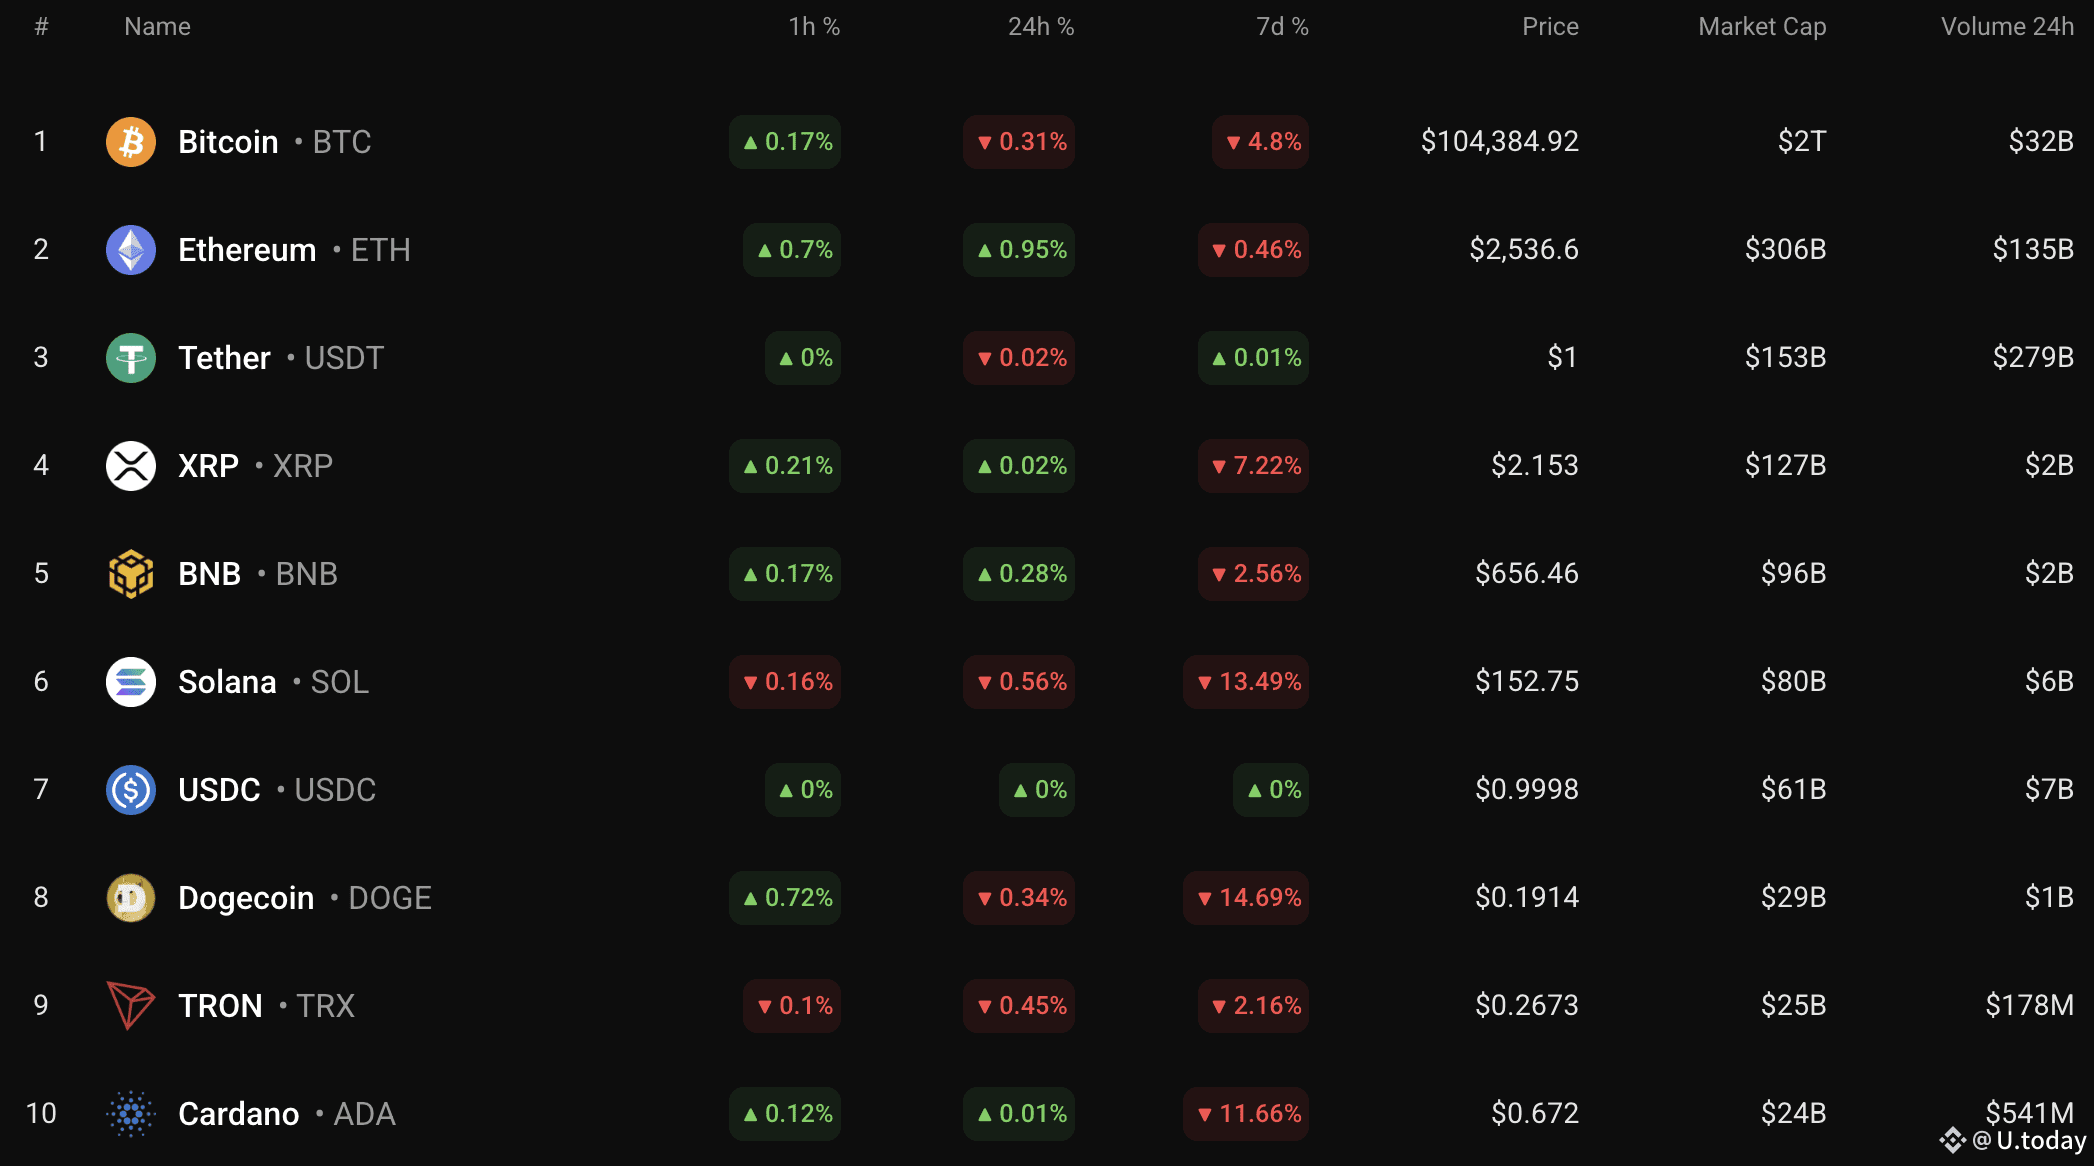
Task: Sort by the Volume 24h column header
Action: point(2007,27)
